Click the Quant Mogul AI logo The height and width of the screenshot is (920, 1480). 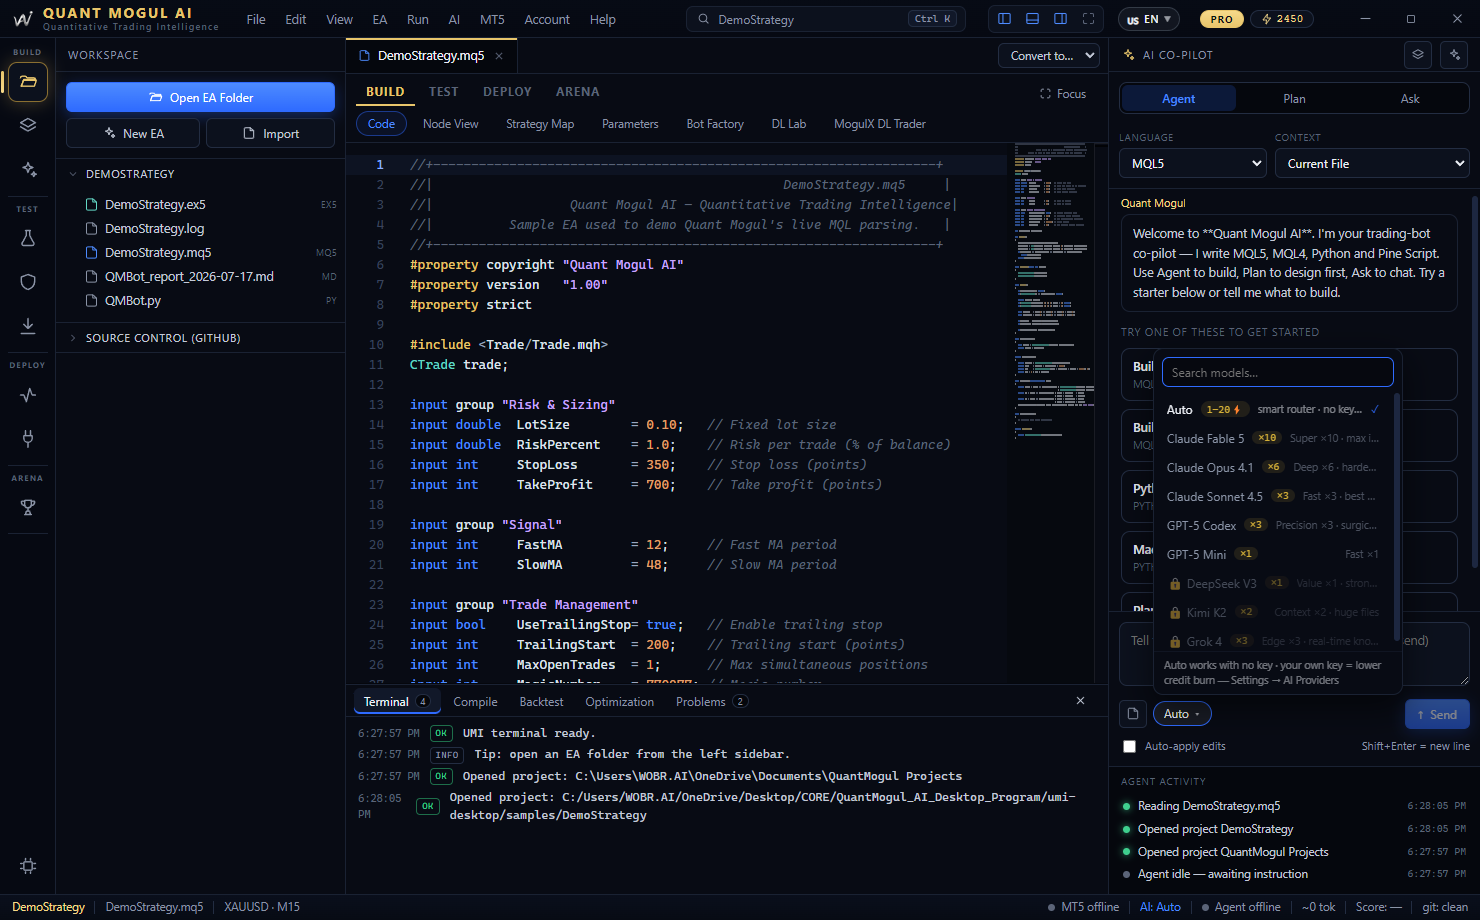(x=23, y=19)
